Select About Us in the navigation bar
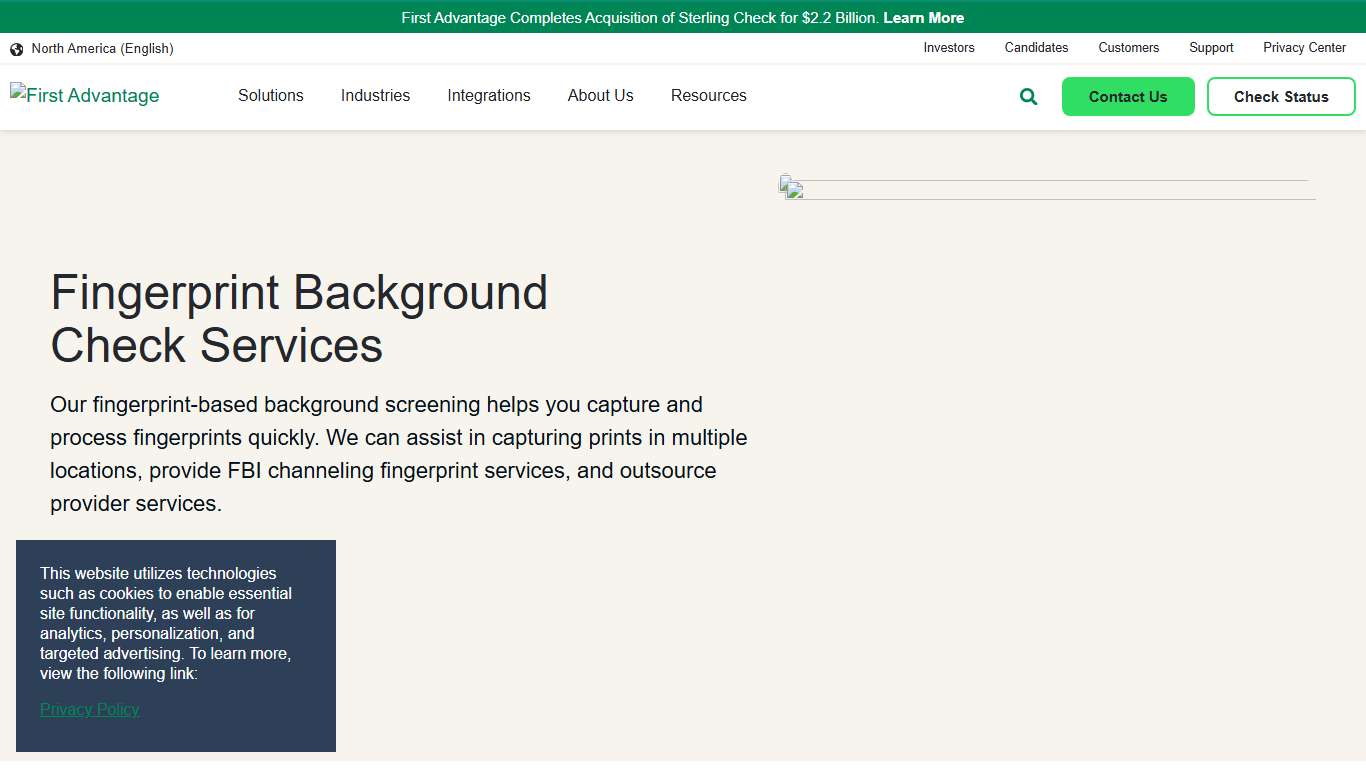Image resolution: width=1366 pixels, height=768 pixels. [x=600, y=95]
